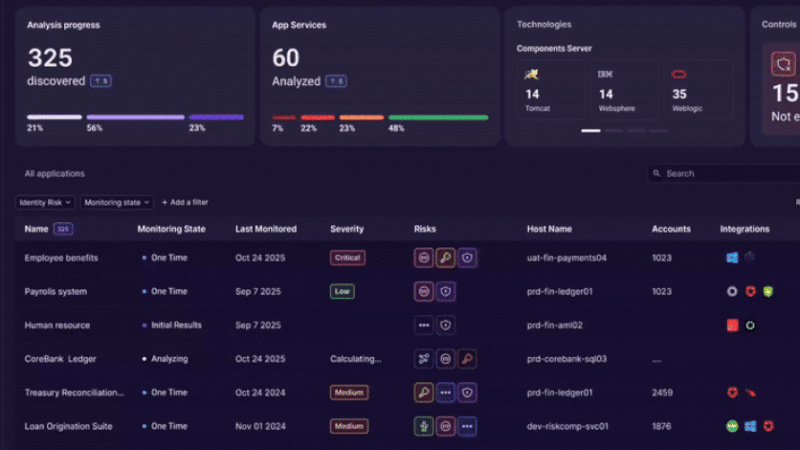The height and width of the screenshot is (450, 800).
Task: Click the green cactus risk icon for Loan Origination Suite
Action: [x=424, y=427]
